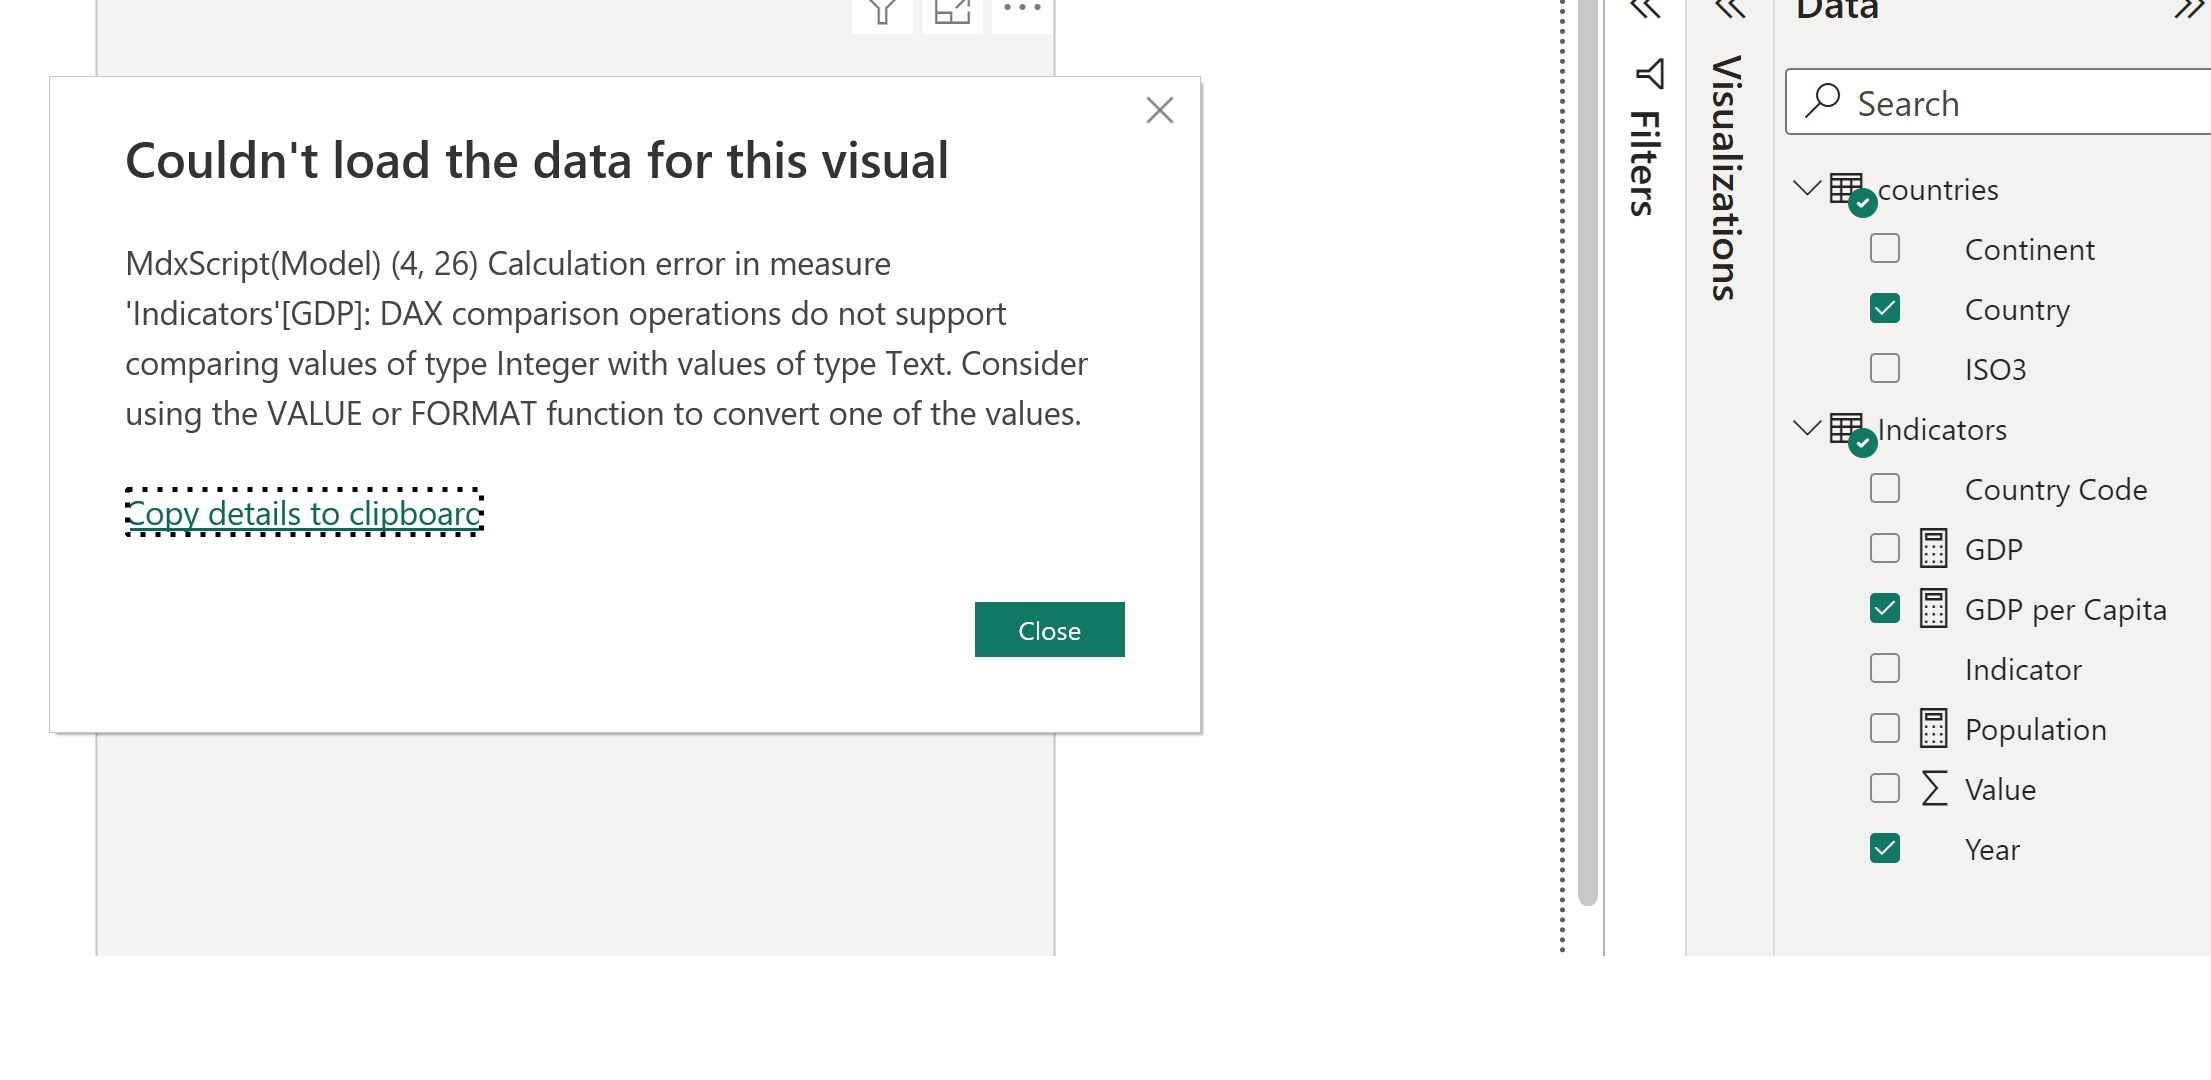The height and width of the screenshot is (1080, 2211).
Task: Select the Year field label
Action: [1992, 850]
